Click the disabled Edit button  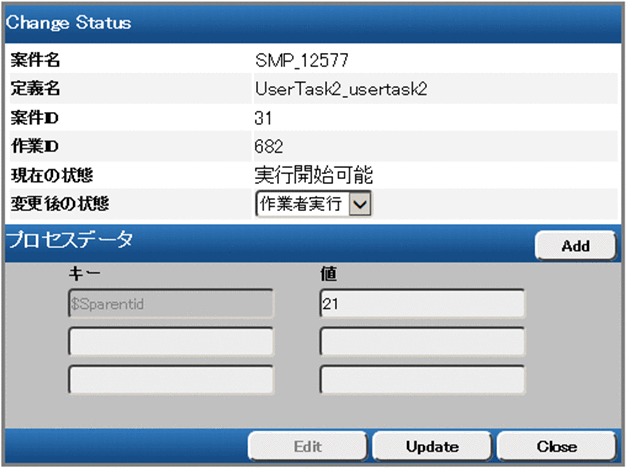(x=307, y=446)
